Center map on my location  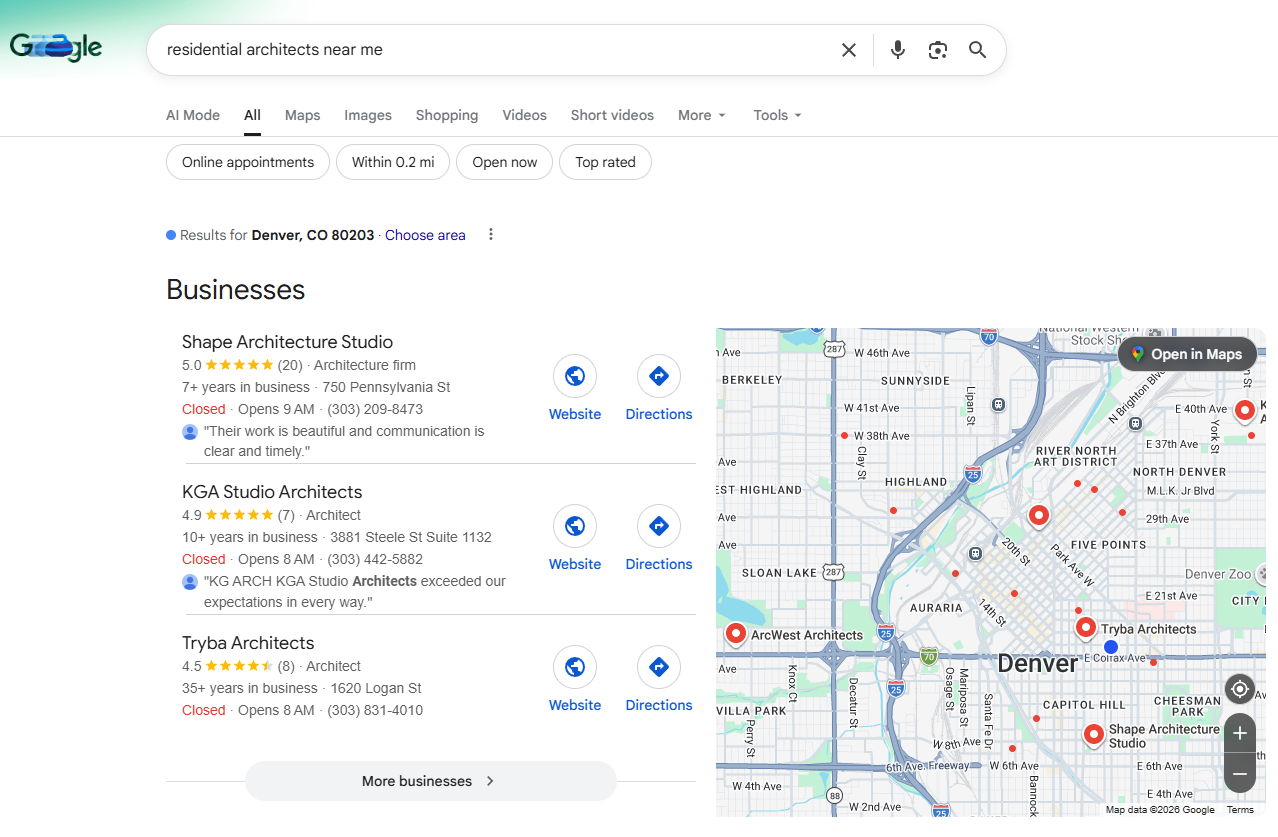[1239, 689]
